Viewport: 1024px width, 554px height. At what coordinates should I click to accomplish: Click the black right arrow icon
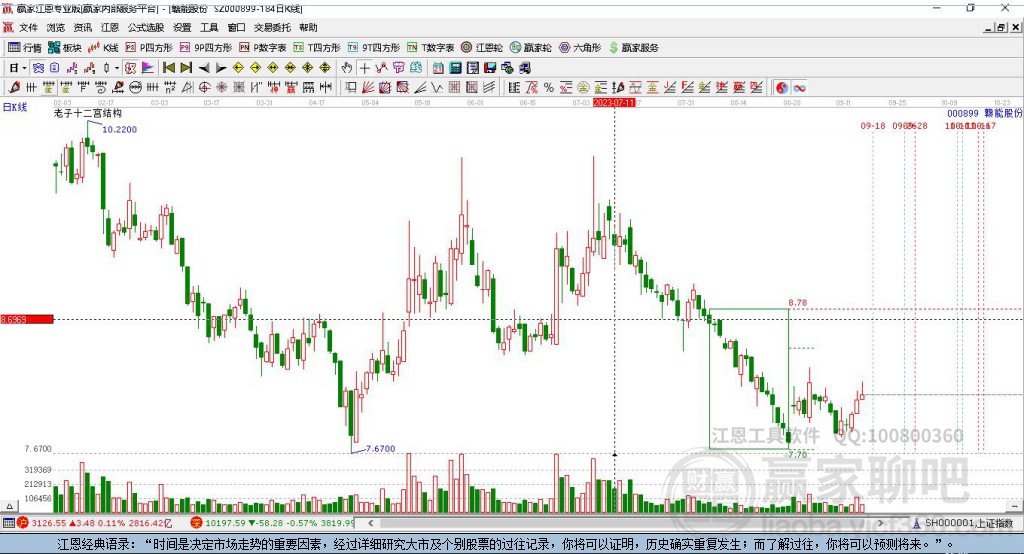pyautogui.click(x=221, y=68)
